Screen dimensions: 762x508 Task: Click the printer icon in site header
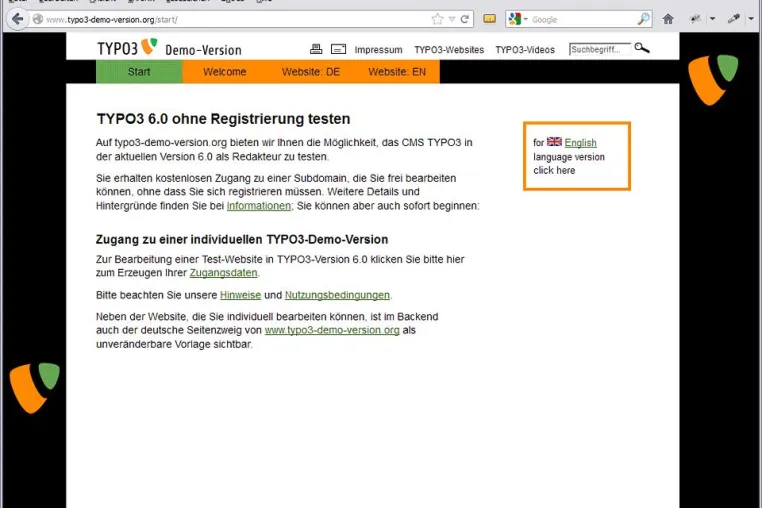click(316, 49)
